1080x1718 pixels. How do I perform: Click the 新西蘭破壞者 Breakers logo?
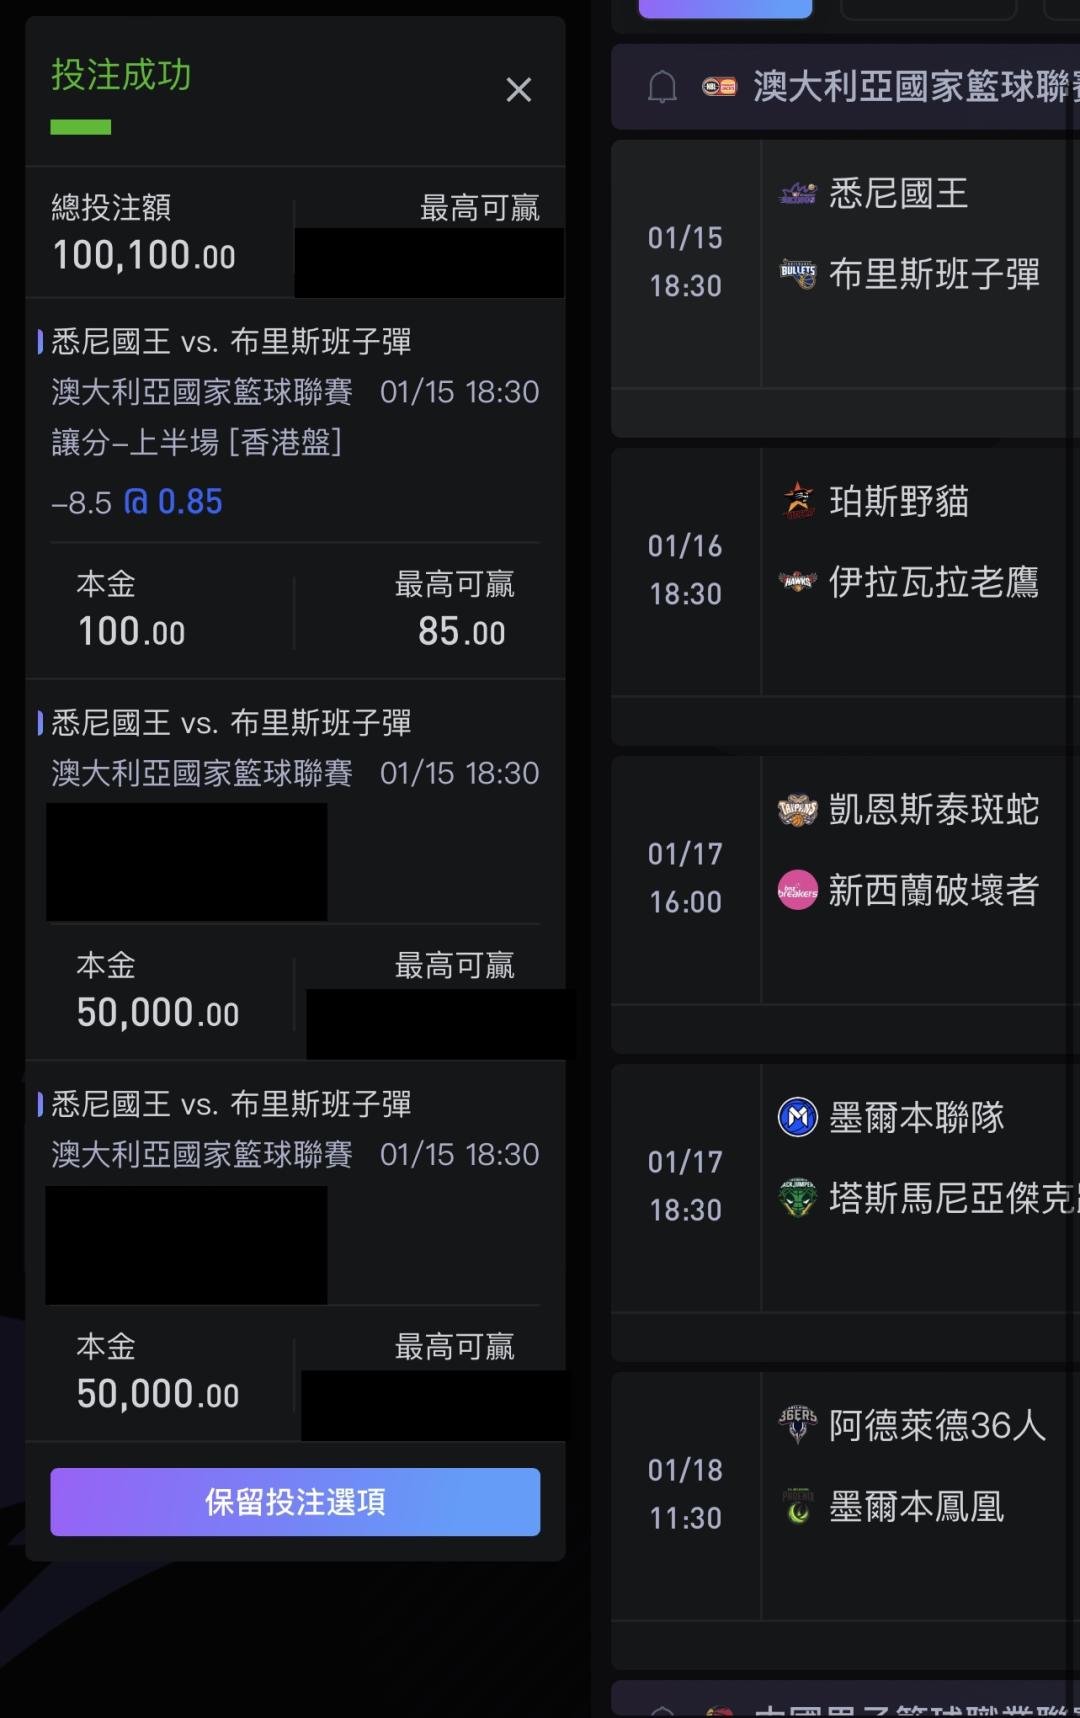tap(797, 889)
